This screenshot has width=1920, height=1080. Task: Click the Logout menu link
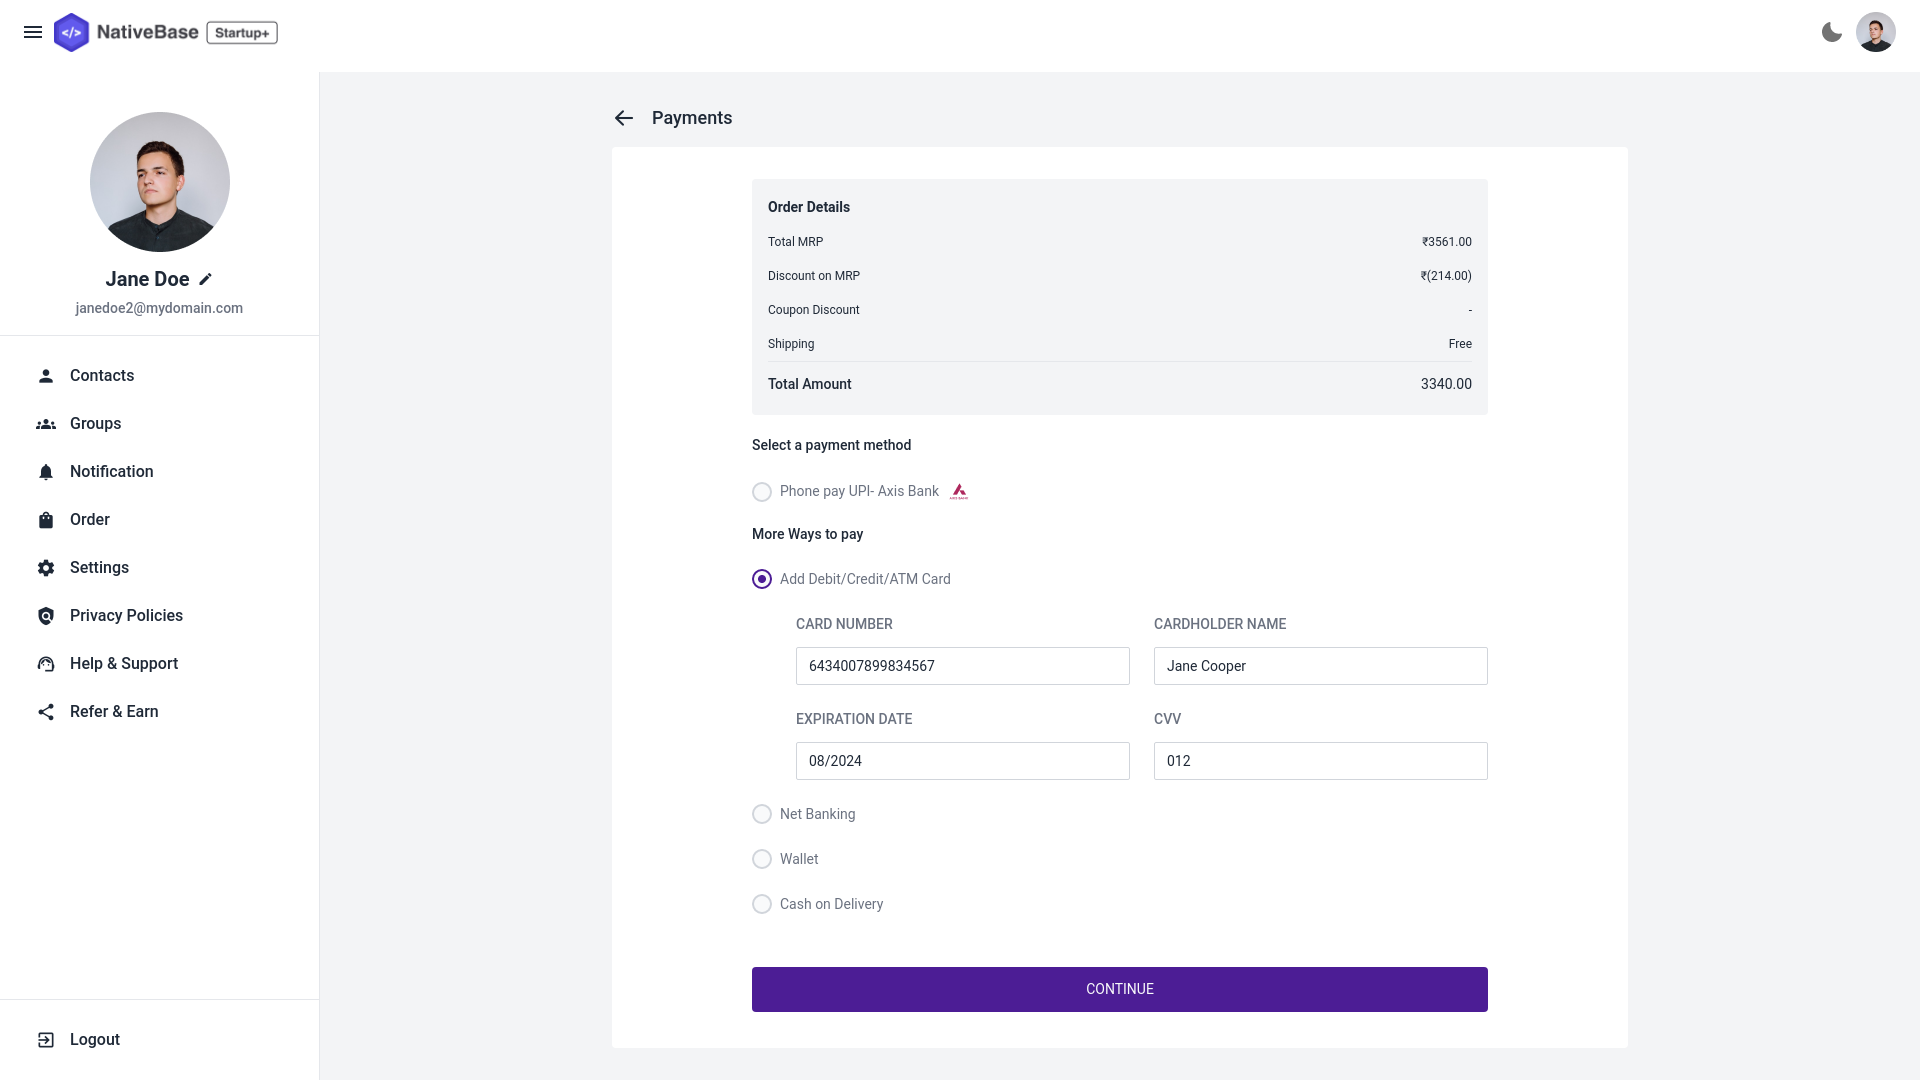(95, 1039)
